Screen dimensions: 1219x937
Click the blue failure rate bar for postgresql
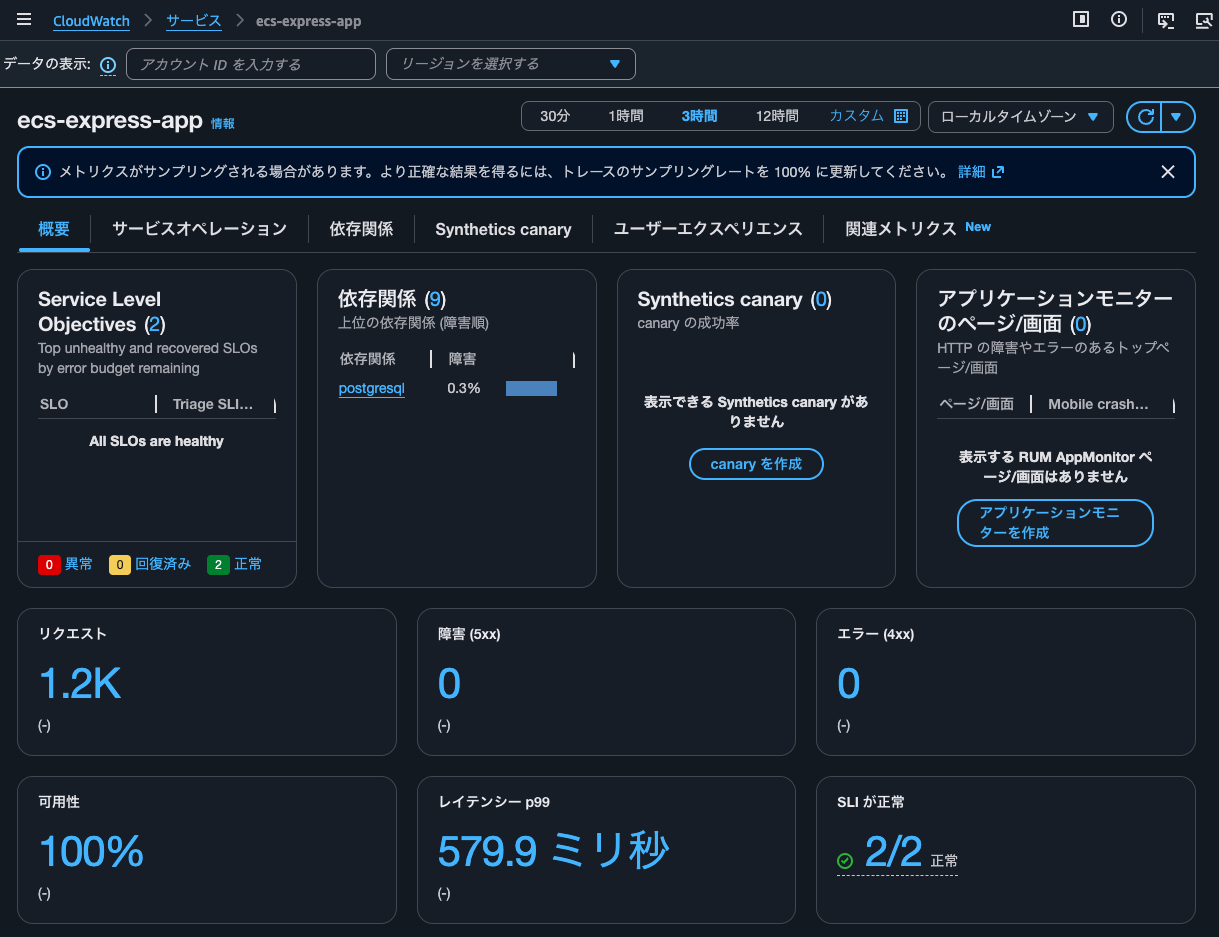[531, 388]
